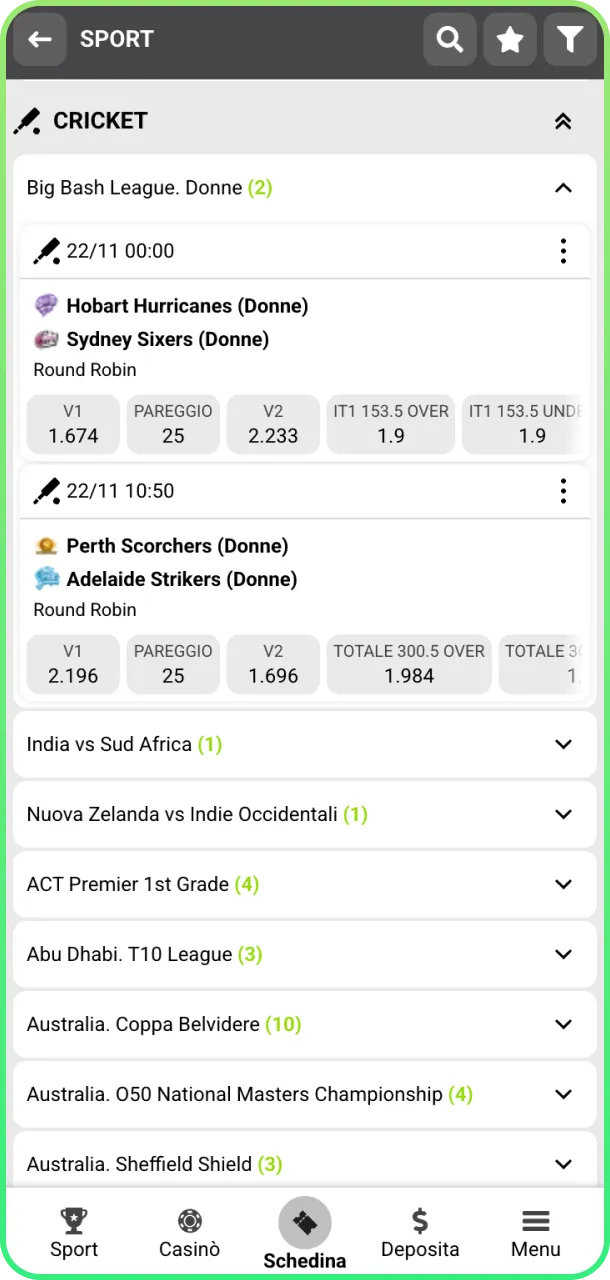Expand the Abu Dhabi T10 League section

pyautogui.click(x=563, y=954)
